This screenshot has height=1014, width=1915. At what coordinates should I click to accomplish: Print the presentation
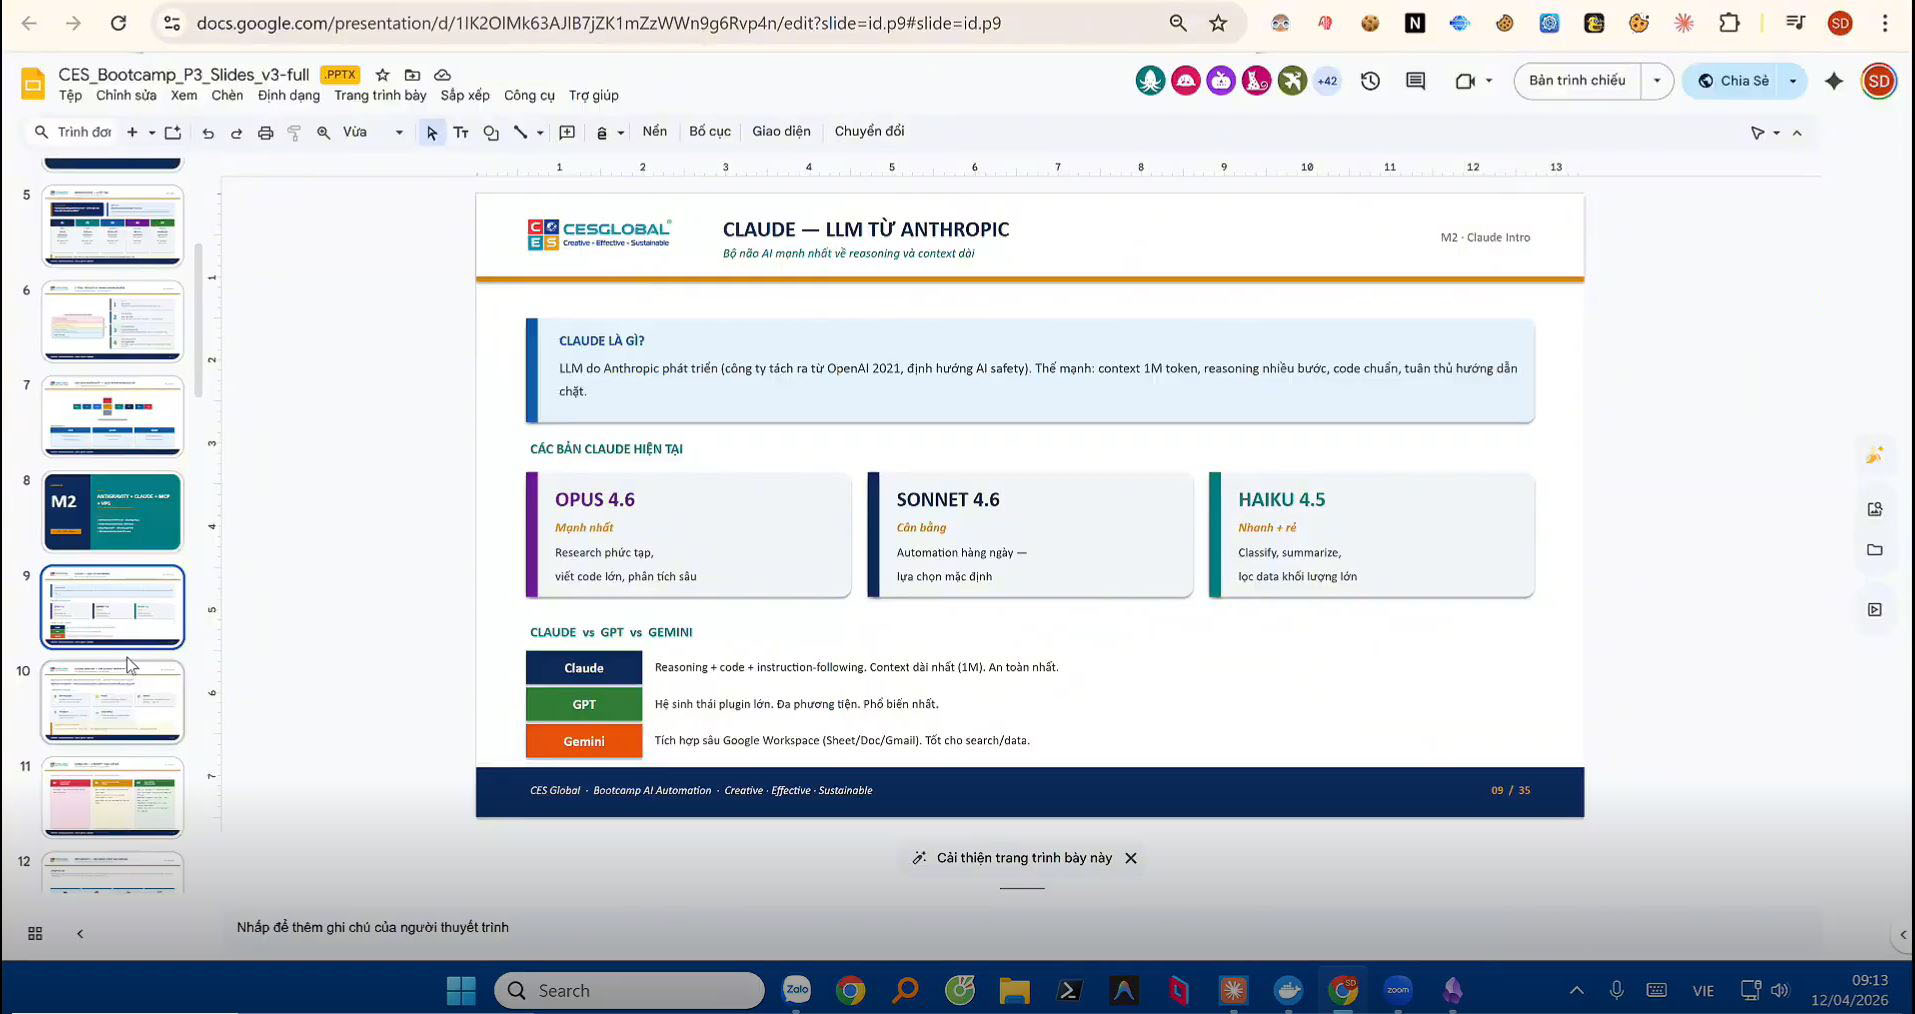point(265,131)
